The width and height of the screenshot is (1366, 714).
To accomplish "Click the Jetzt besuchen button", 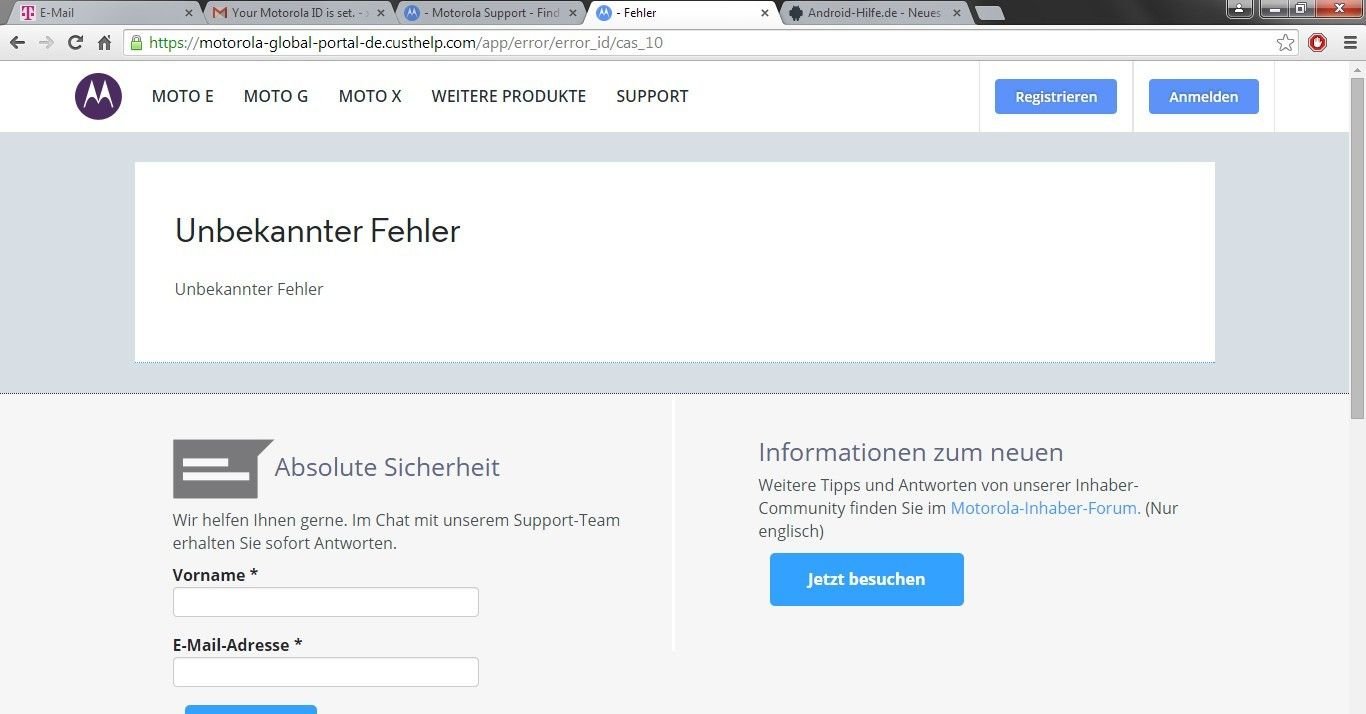I will pos(867,579).
